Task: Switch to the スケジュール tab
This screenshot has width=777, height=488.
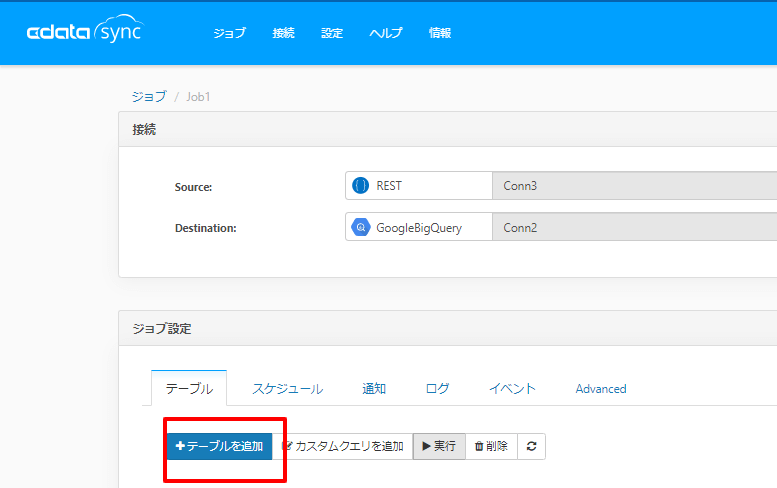Action: click(287, 389)
